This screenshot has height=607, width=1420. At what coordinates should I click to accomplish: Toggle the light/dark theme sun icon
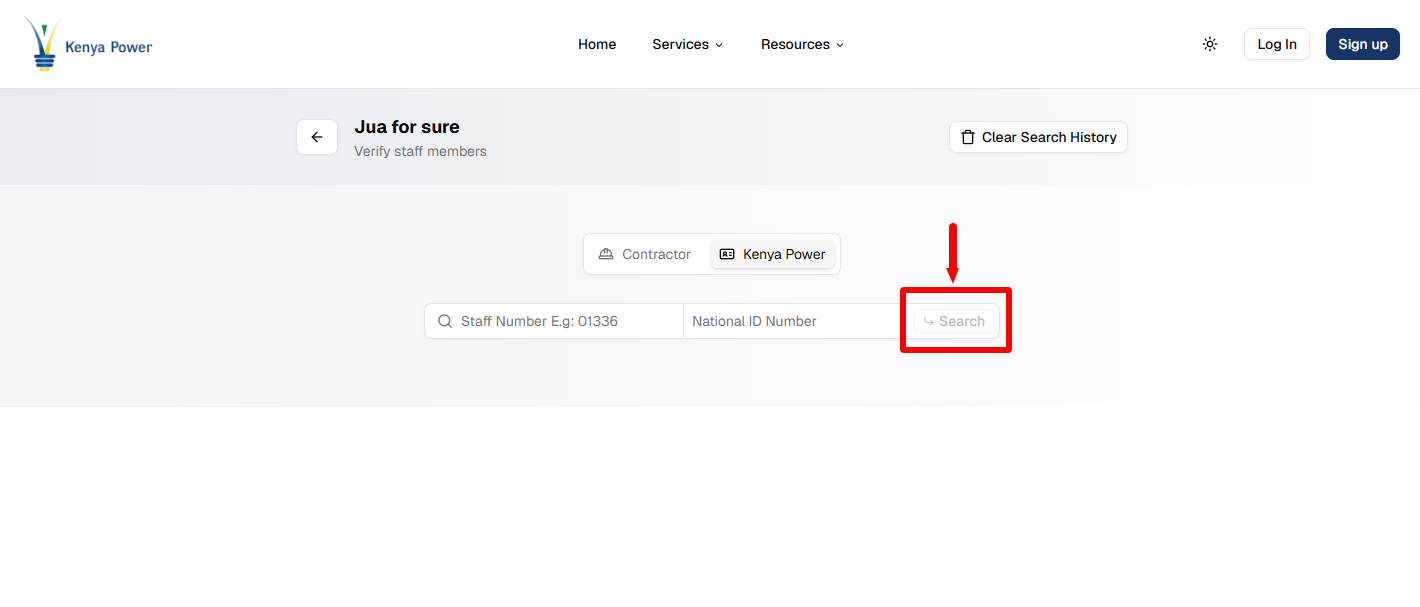[1210, 44]
